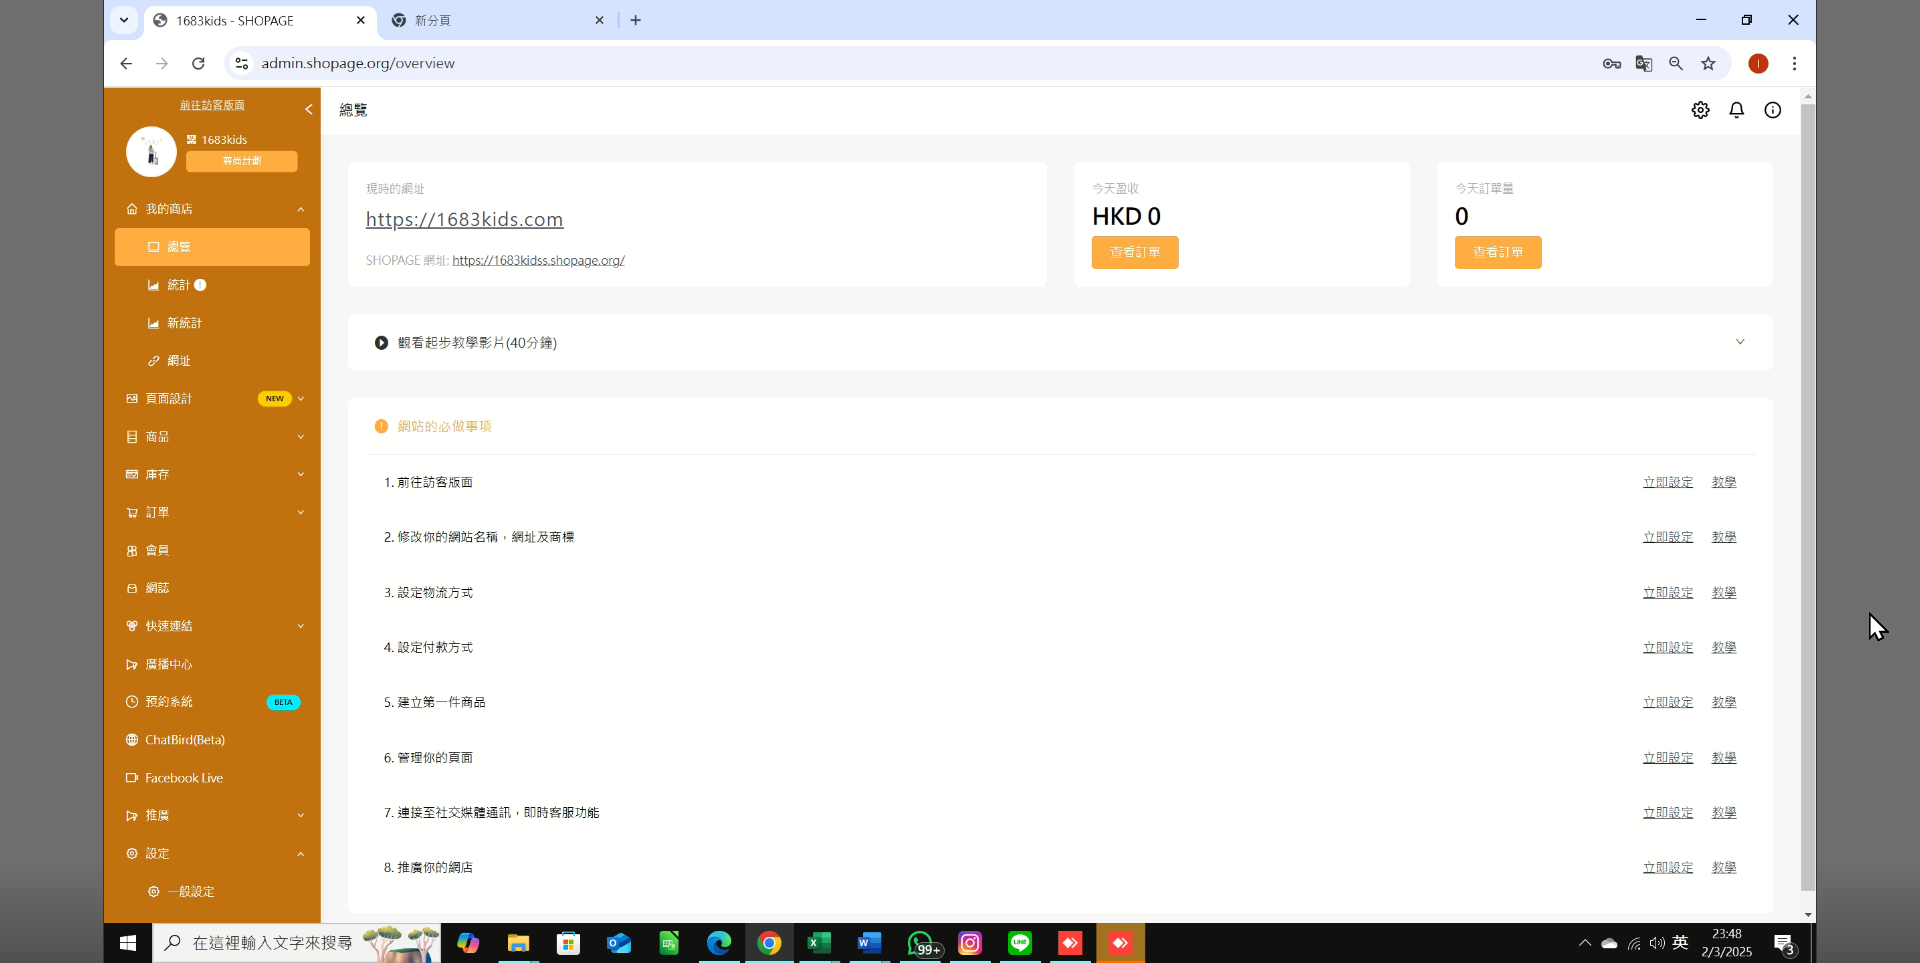This screenshot has height=963, width=1920.
Task: Click 教學 for 推廣你的網店
Action: [1724, 868]
